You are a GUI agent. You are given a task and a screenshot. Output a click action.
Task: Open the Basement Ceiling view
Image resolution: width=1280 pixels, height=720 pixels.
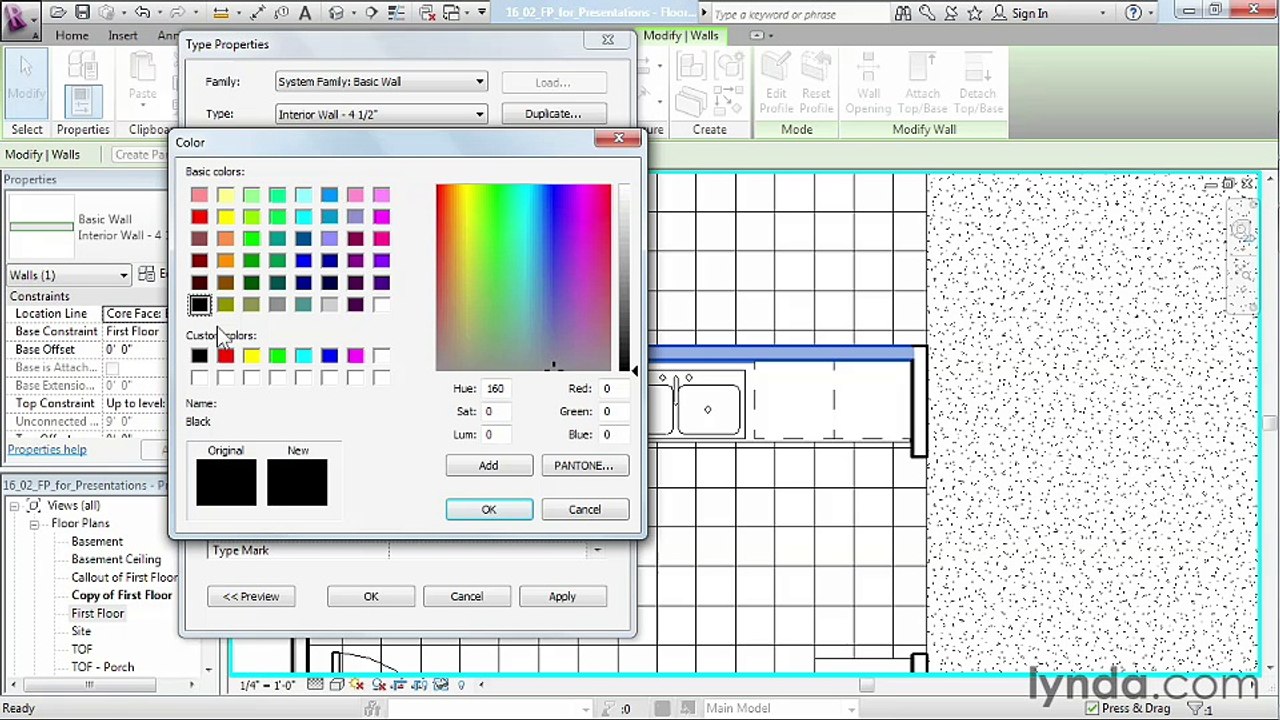[116, 559]
